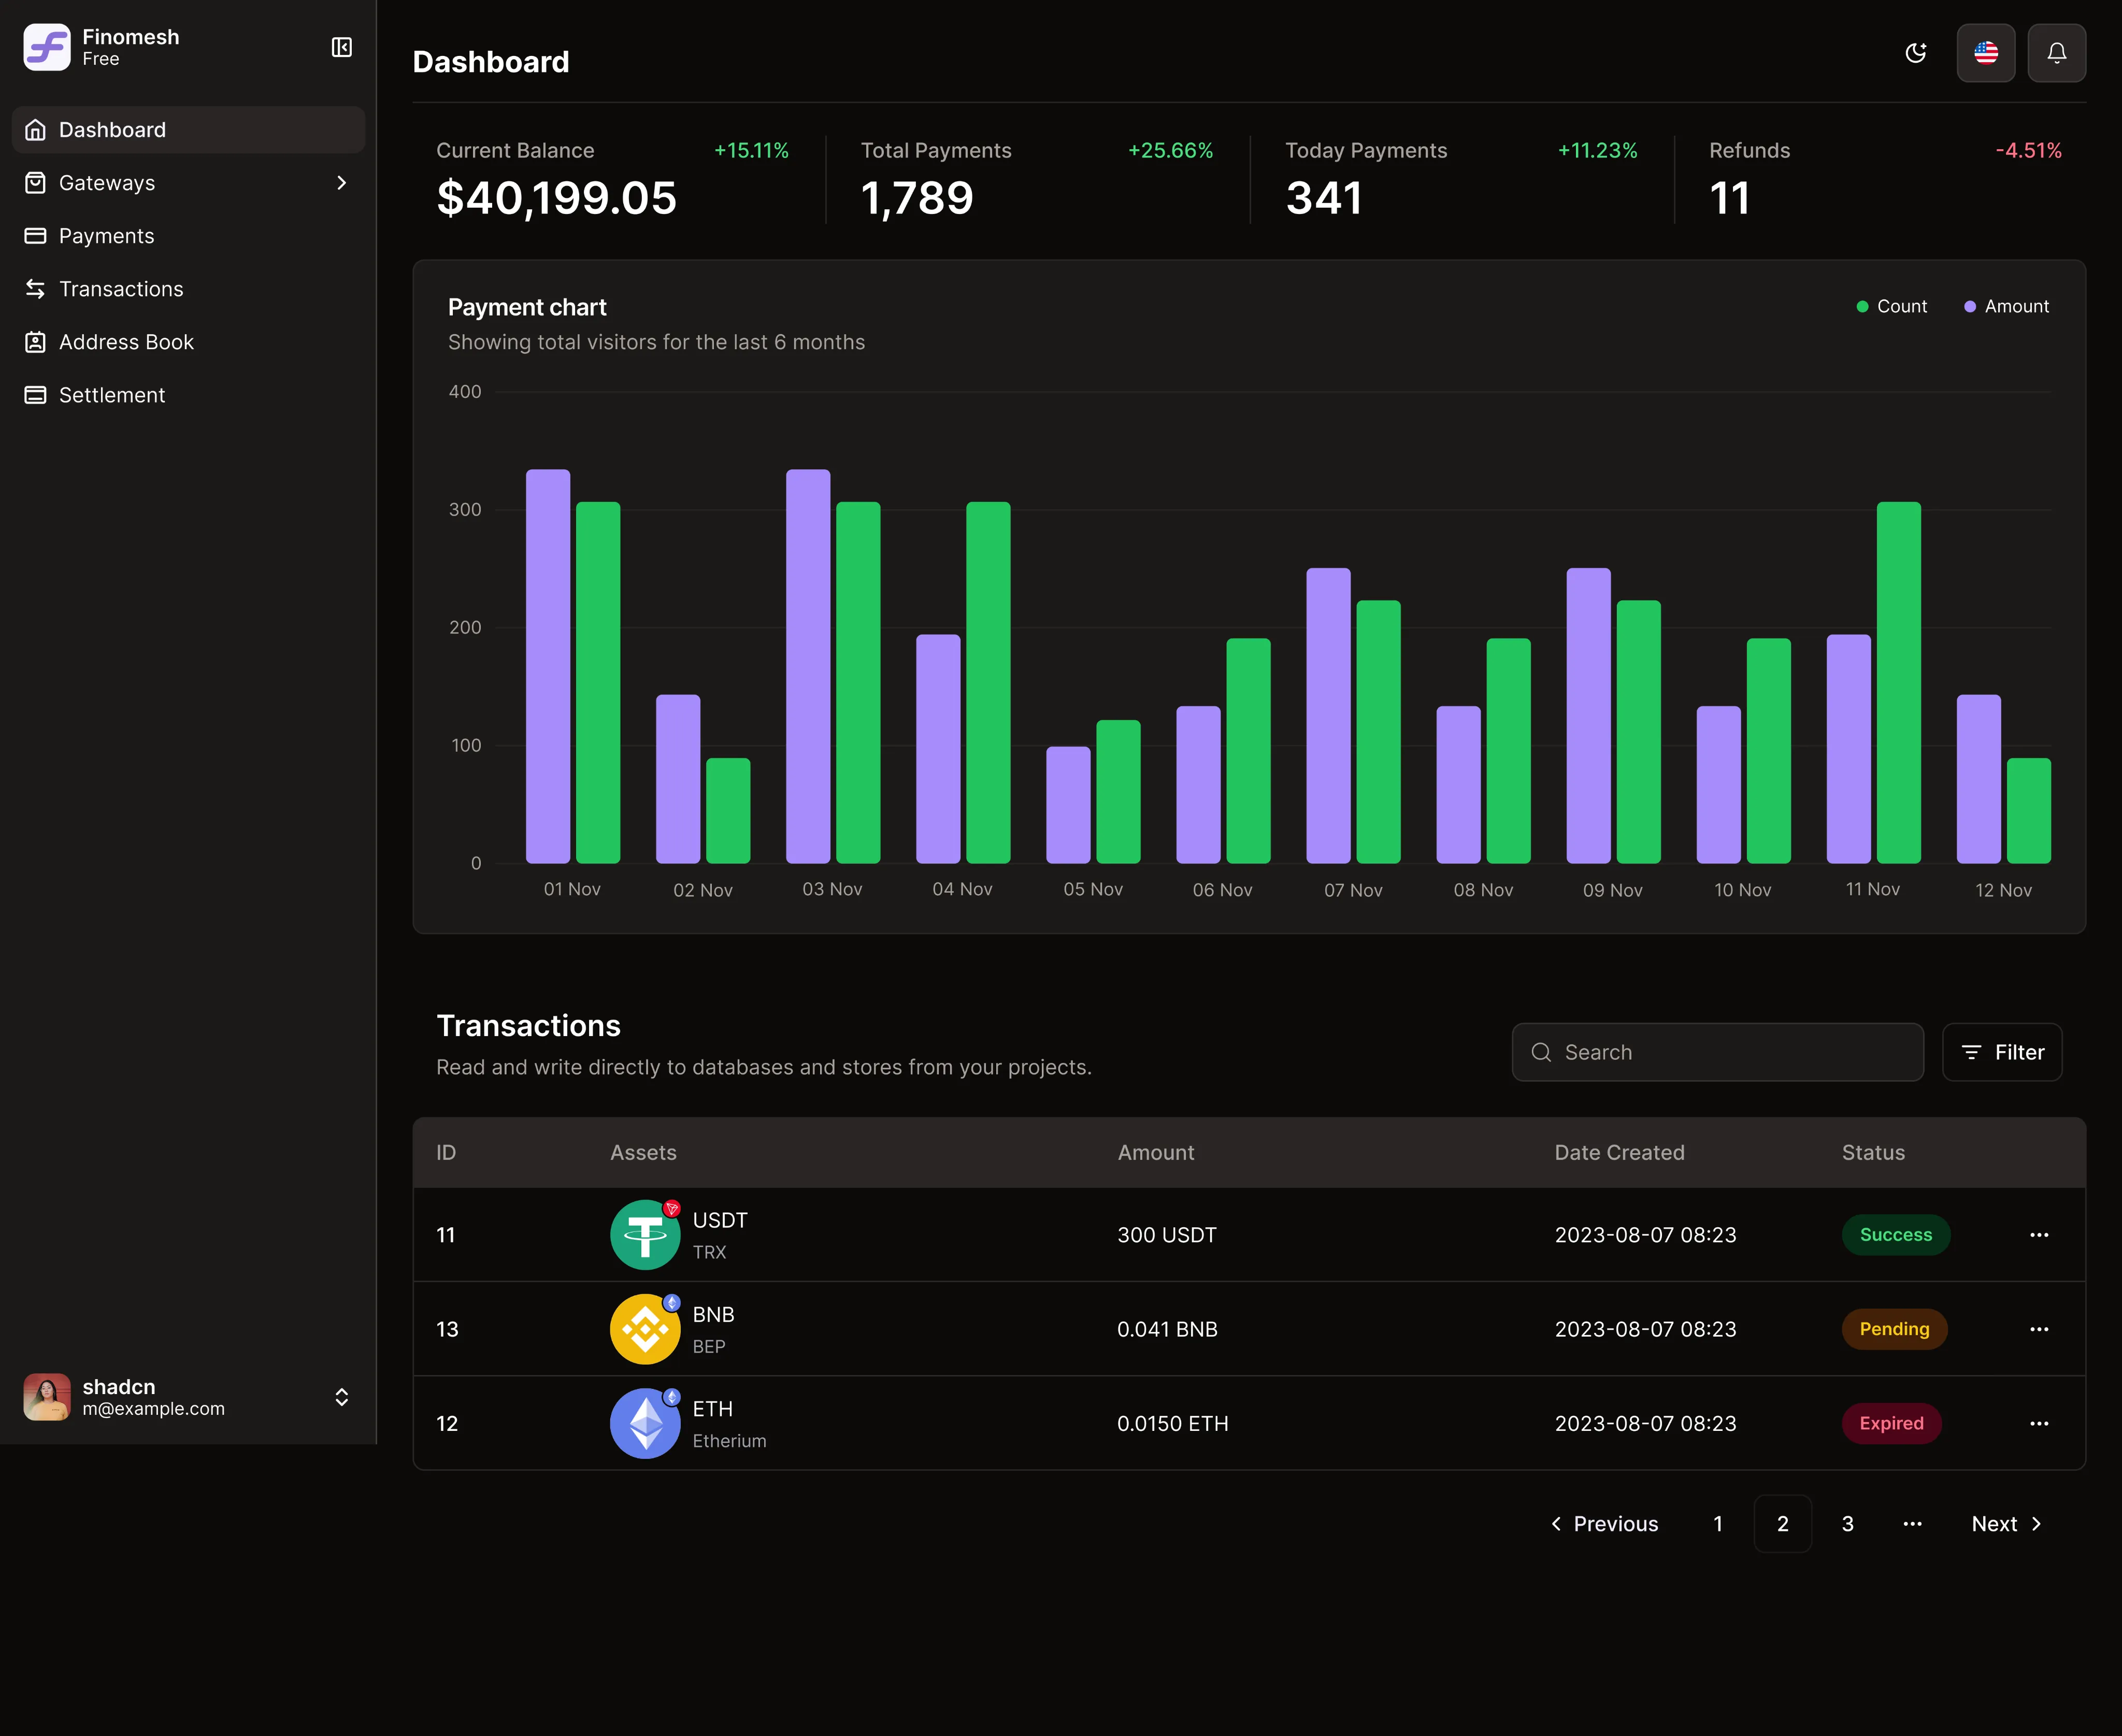Click the Finomesh logo icon
The image size is (2122, 1736).
47,47
